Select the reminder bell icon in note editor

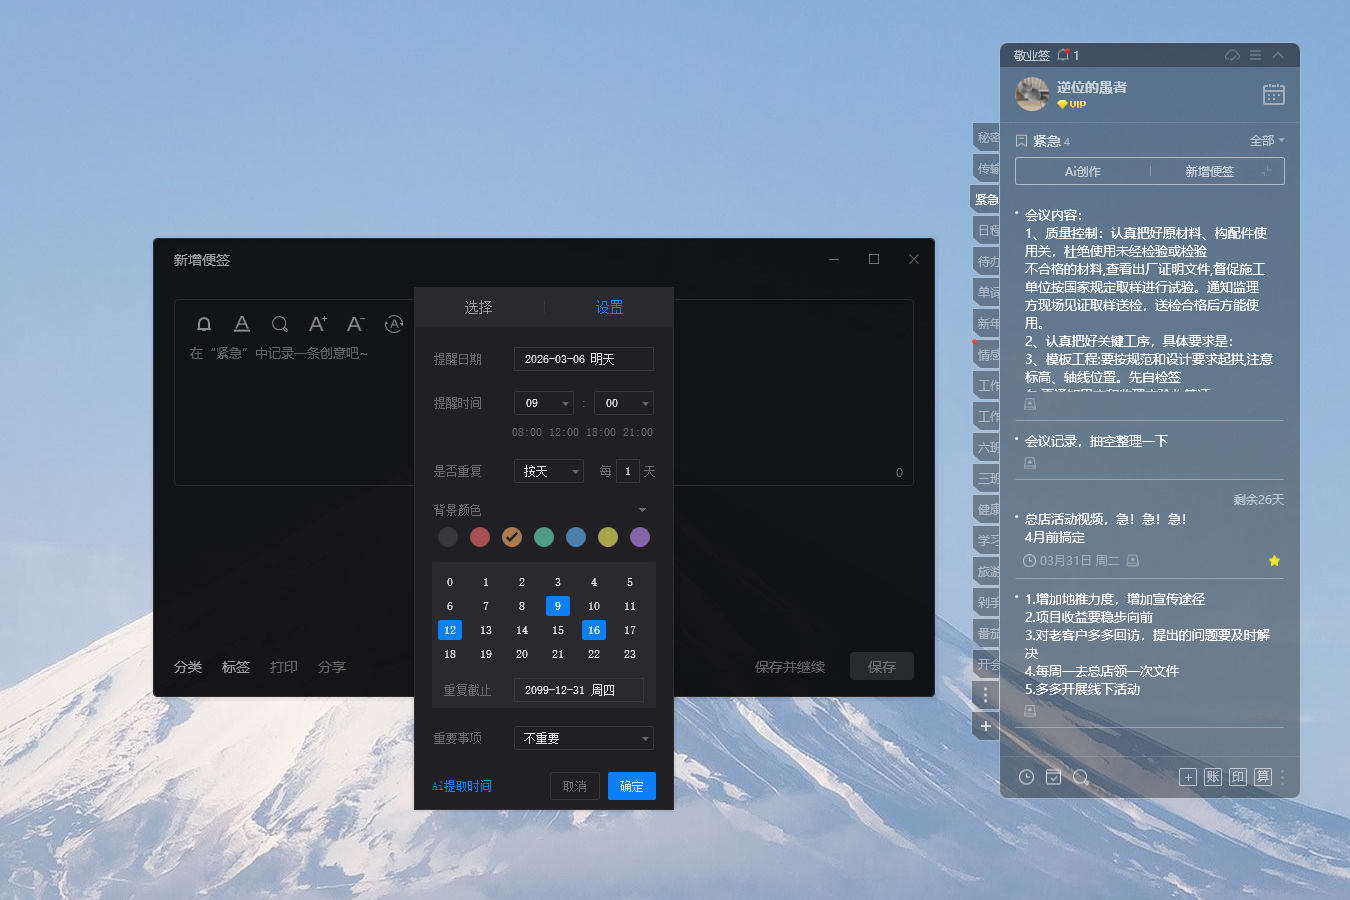[x=204, y=323]
